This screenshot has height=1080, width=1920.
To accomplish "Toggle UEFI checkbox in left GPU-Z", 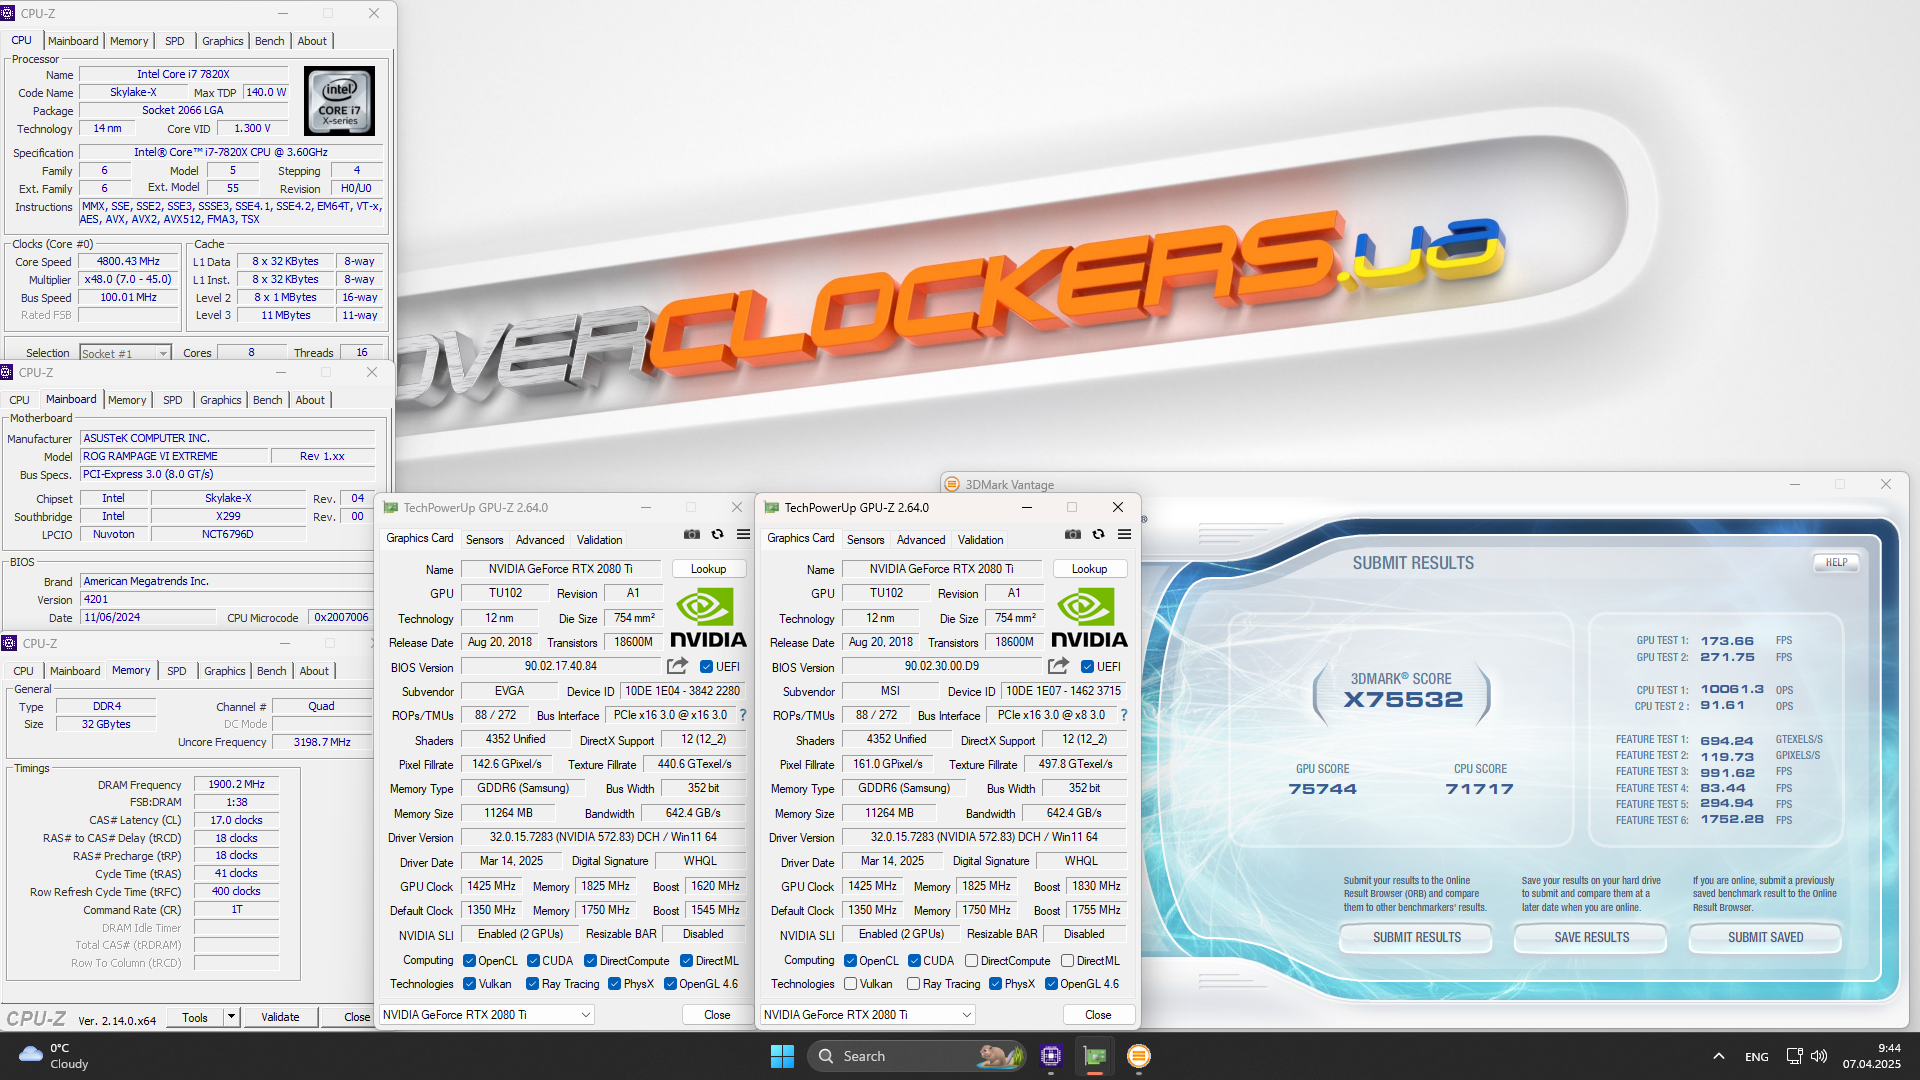I will point(706,667).
